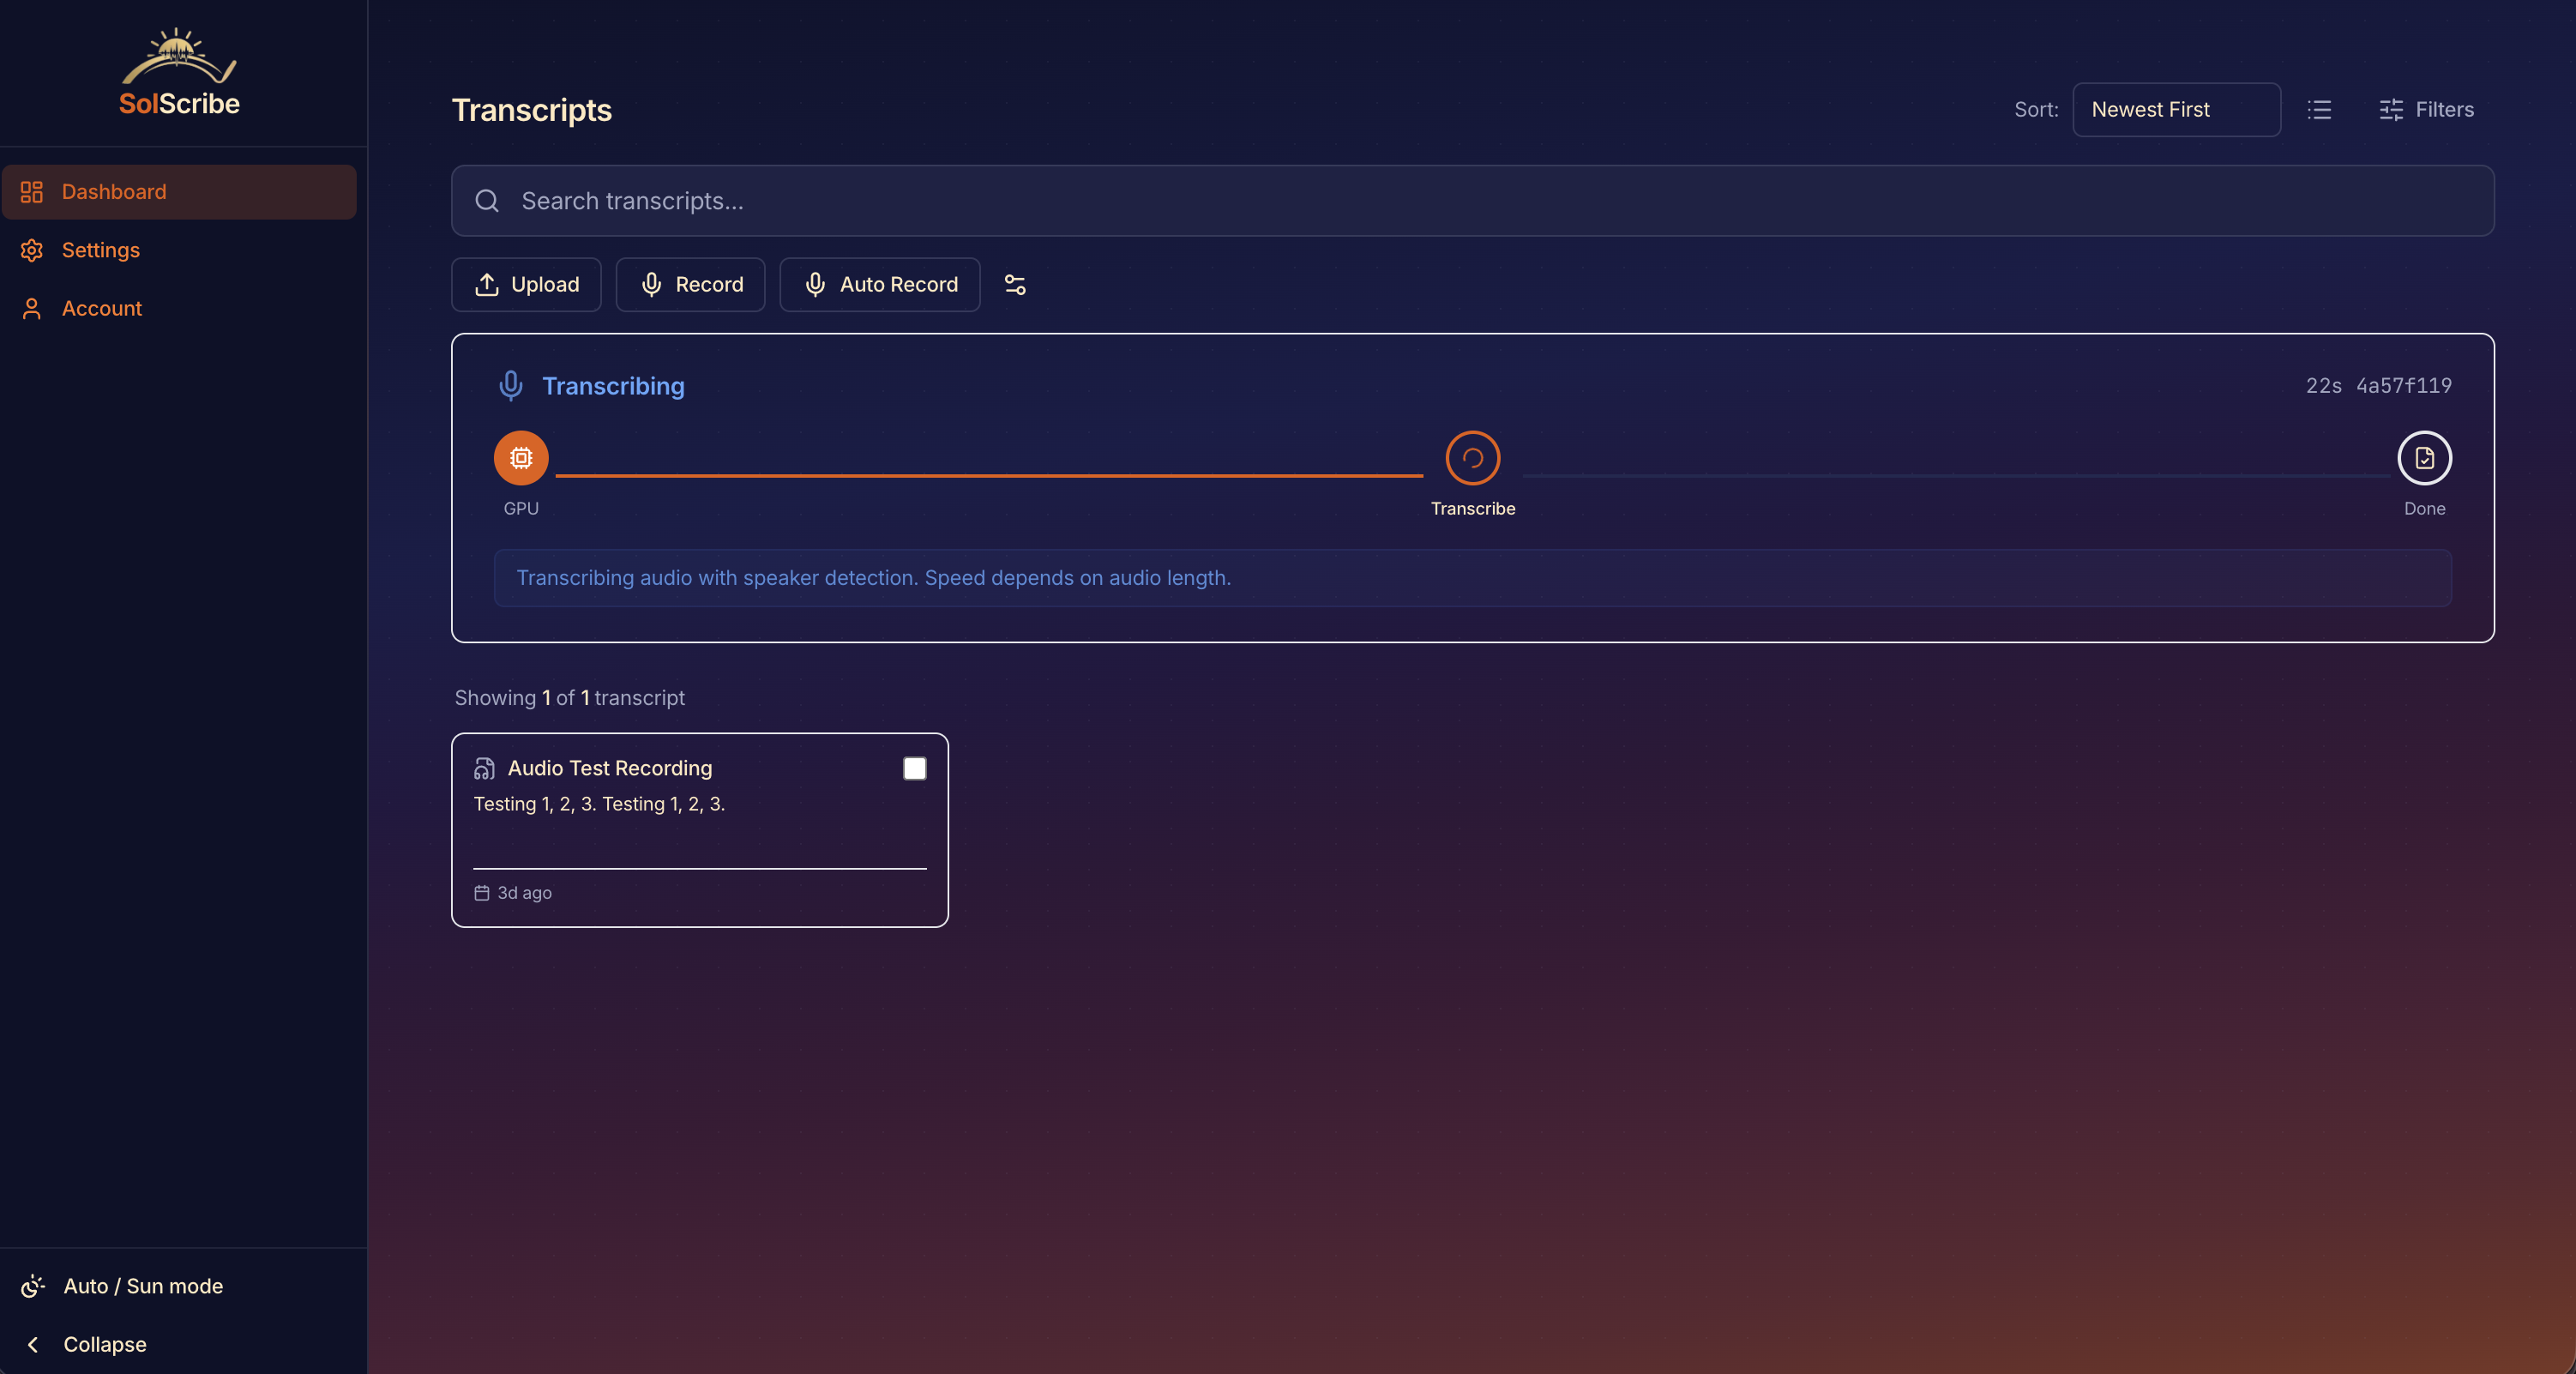This screenshot has width=2576, height=1374.
Task: Click the GPU chip icon in the pipeline
Action: (520, 457)
